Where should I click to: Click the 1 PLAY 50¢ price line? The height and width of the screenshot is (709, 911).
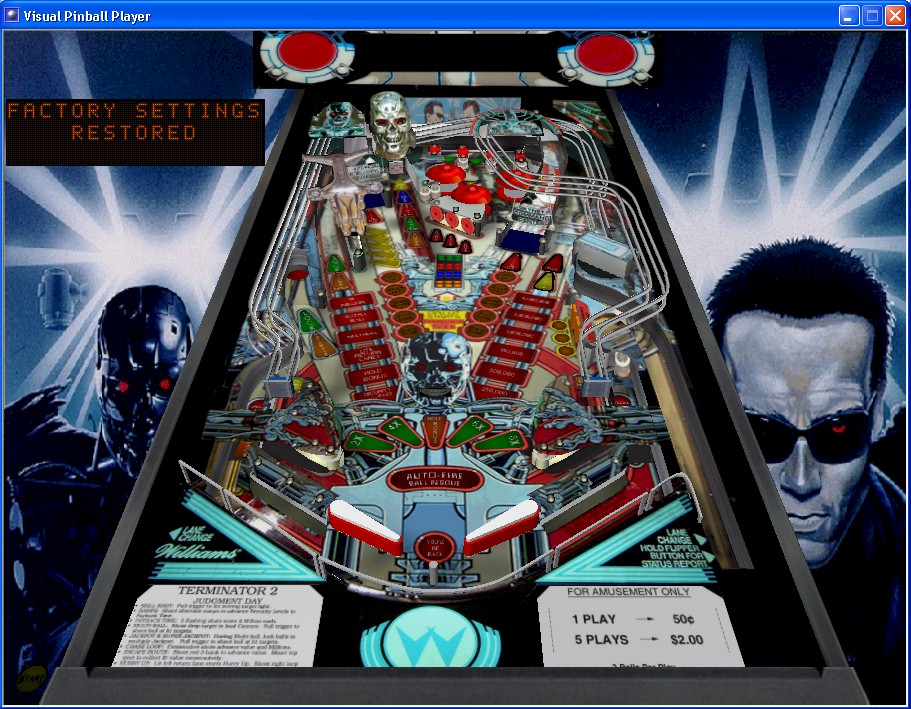[632, 619]
